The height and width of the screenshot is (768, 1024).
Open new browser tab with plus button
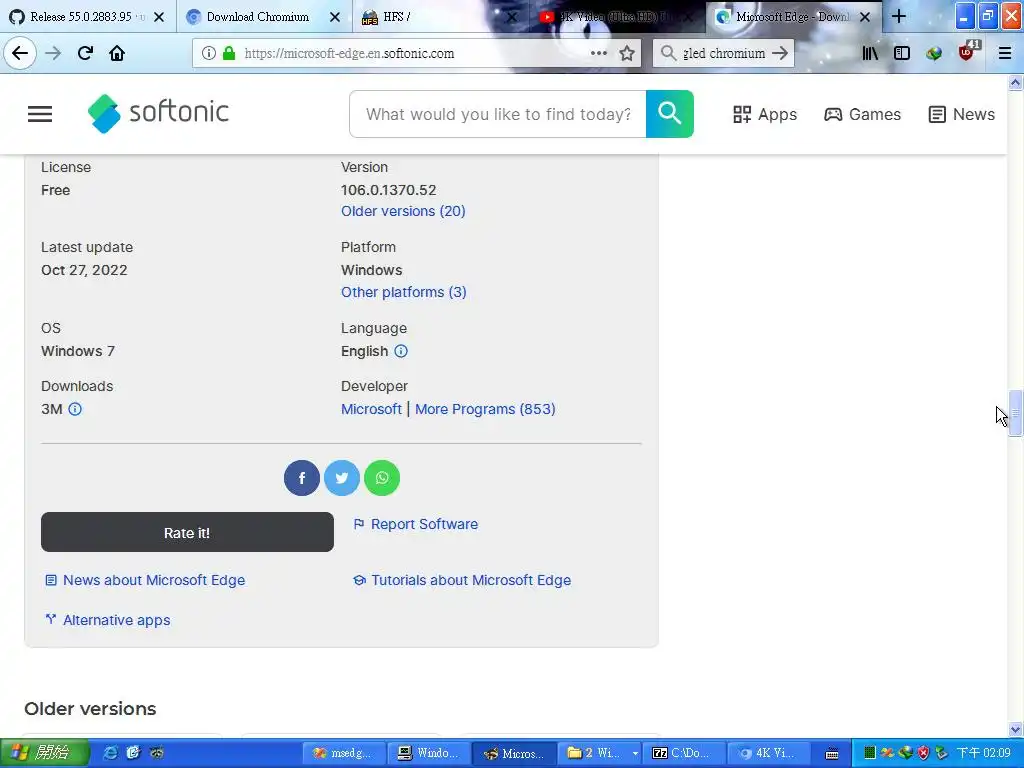[x=899, y=16]
